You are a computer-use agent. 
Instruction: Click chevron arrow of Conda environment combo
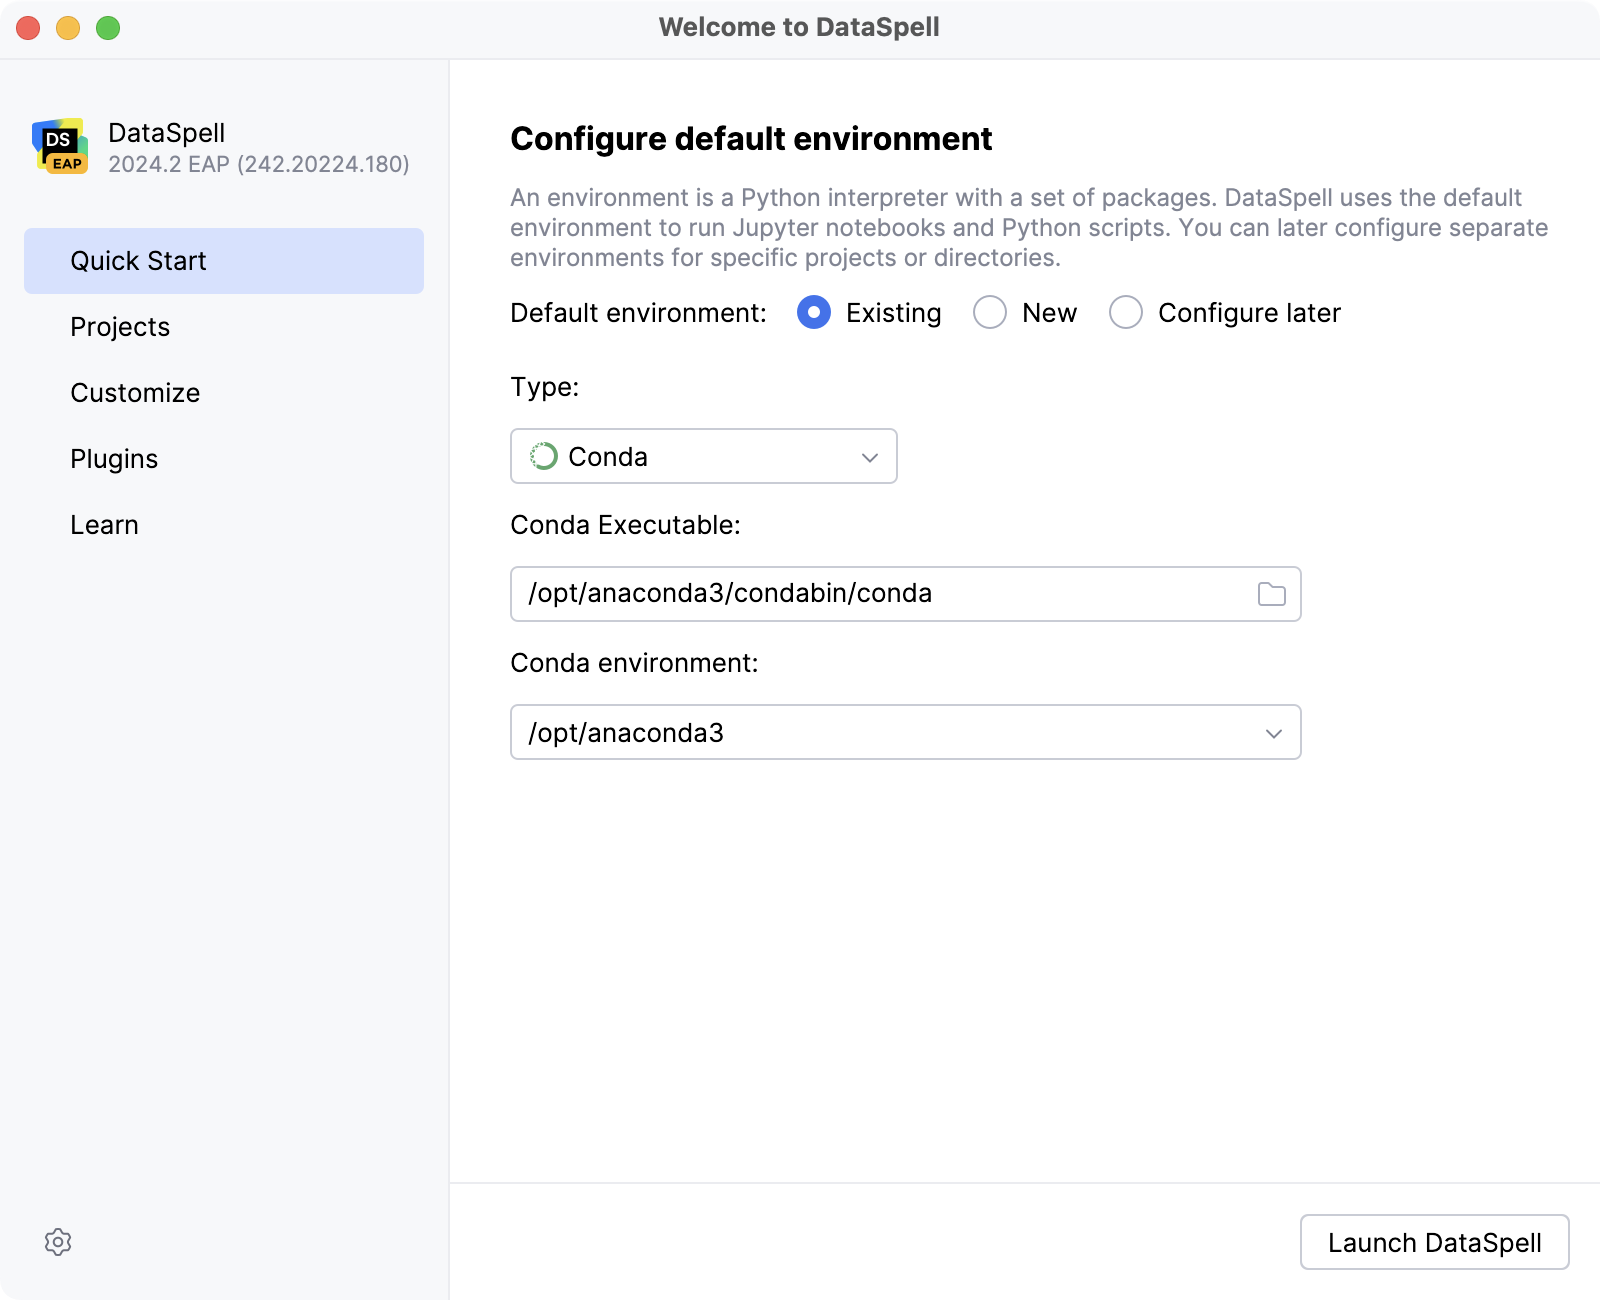[1273, 733]
